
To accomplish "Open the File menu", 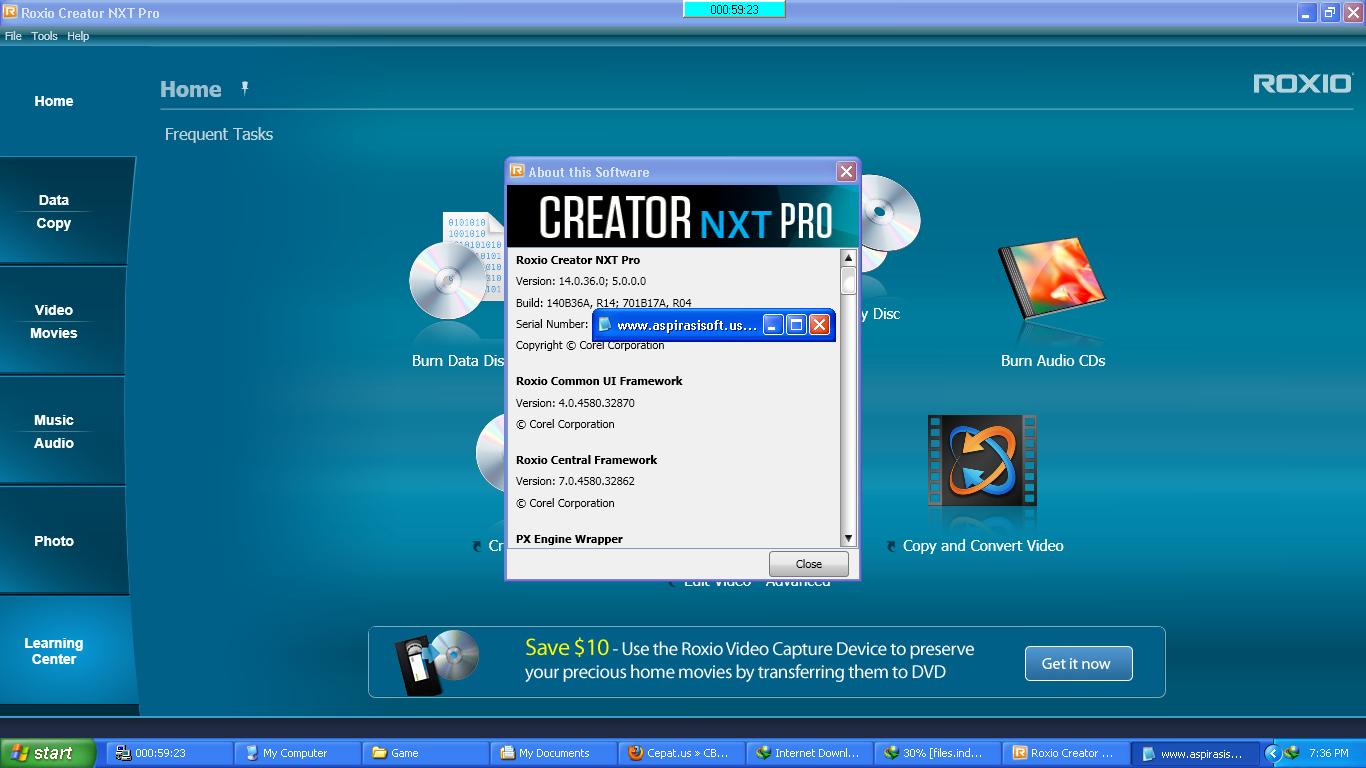I will tap(13, 36).
